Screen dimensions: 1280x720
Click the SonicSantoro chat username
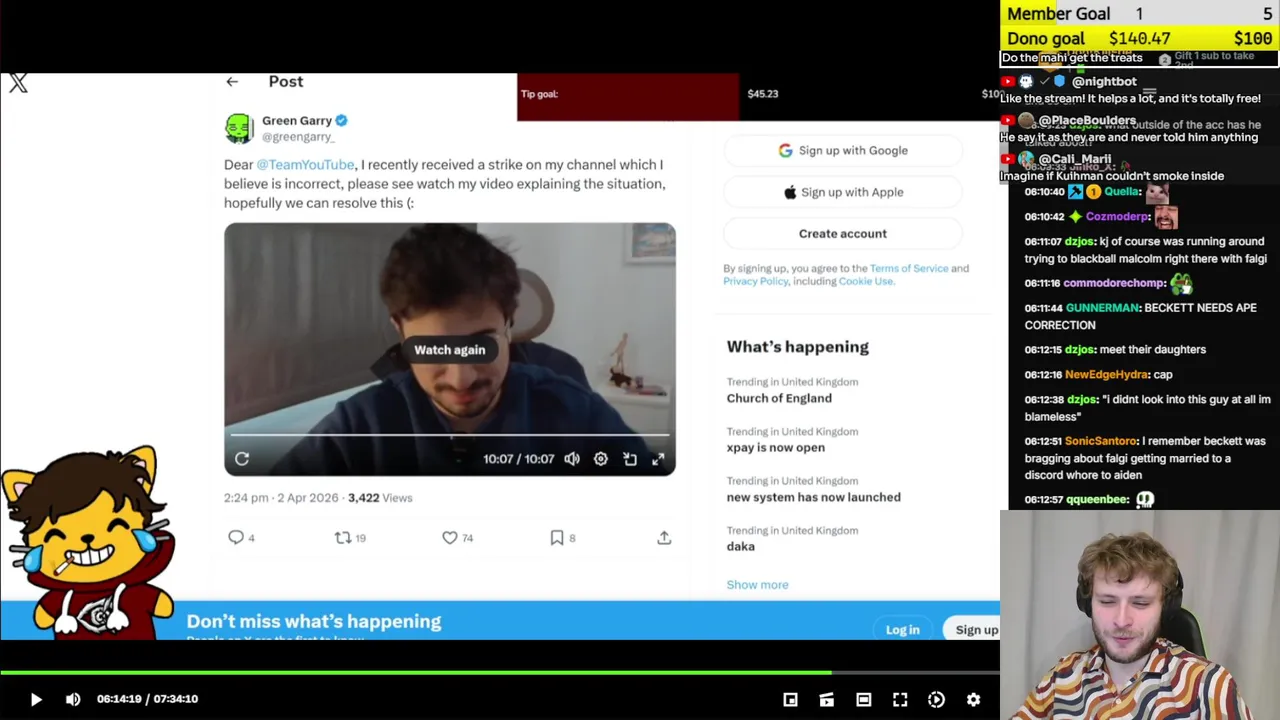click(1101, 441)
